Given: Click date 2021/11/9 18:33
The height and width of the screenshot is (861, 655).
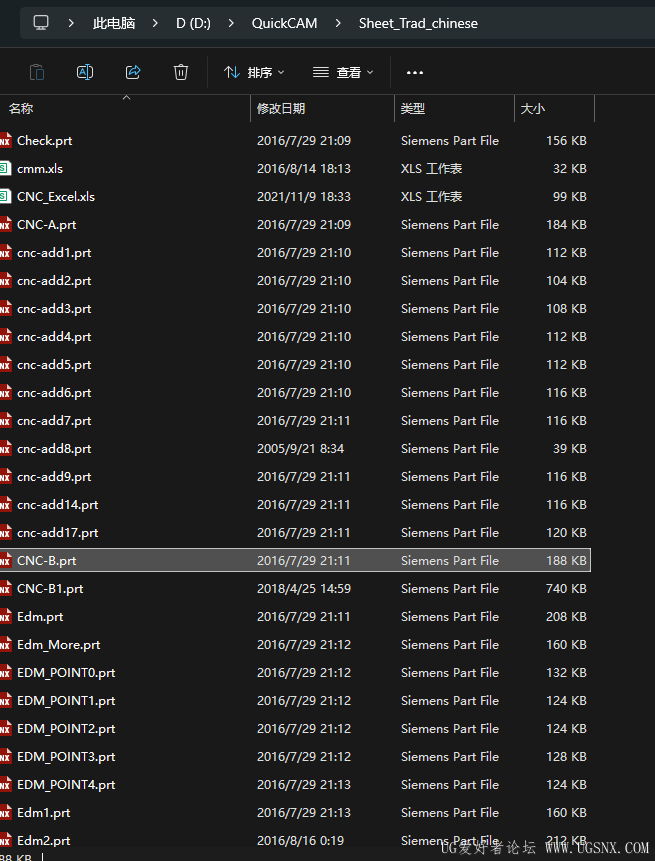Looking at the screenshot, I should click(x=304, y=197).
